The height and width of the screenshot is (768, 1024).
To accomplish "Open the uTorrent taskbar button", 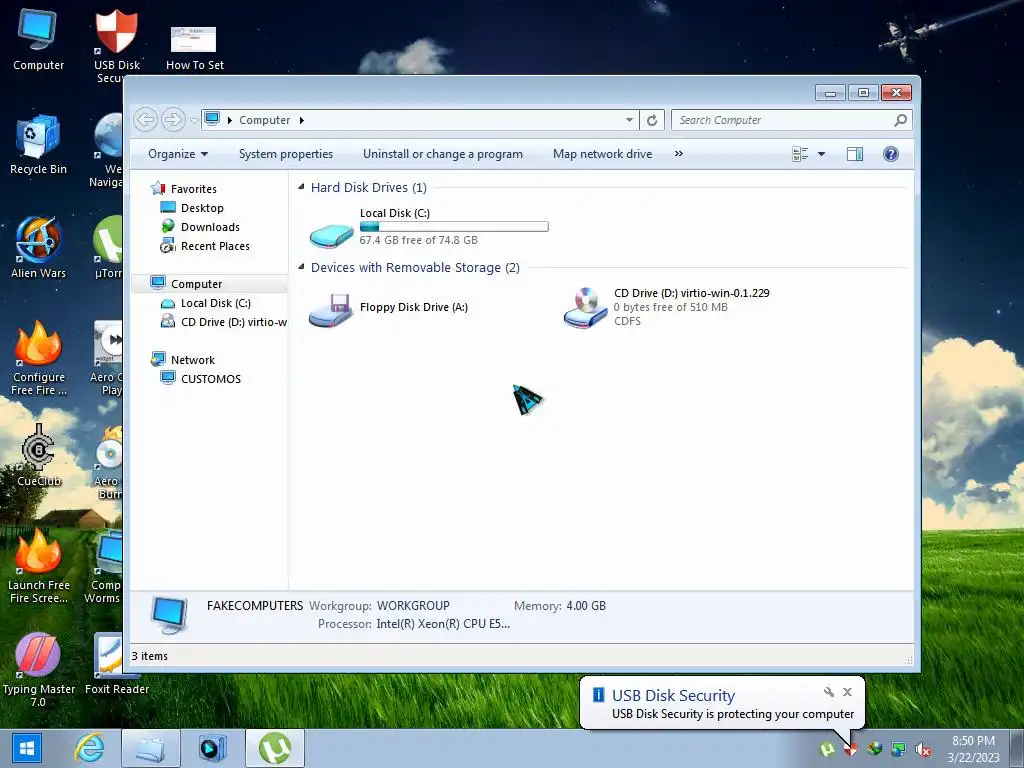I will (275, 748).
